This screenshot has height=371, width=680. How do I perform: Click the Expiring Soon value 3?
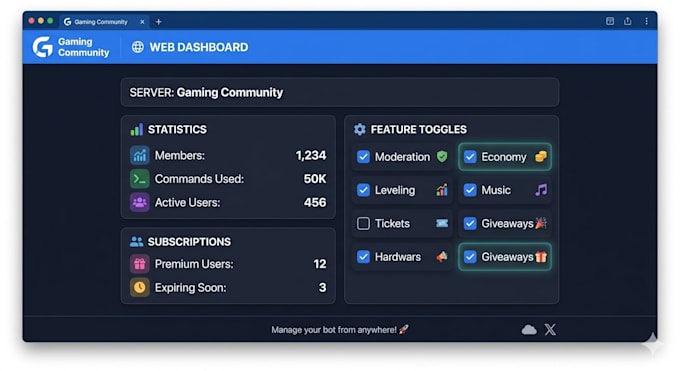coord(322,287)
